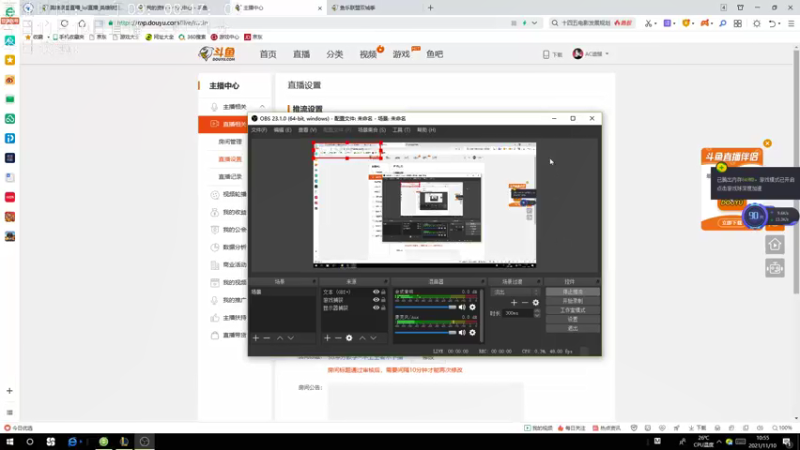Image resolution: width=800 pixels, height=450 pixels.
Task: Move source down with Sources panel down arrow
Action: tap(373, 338)
